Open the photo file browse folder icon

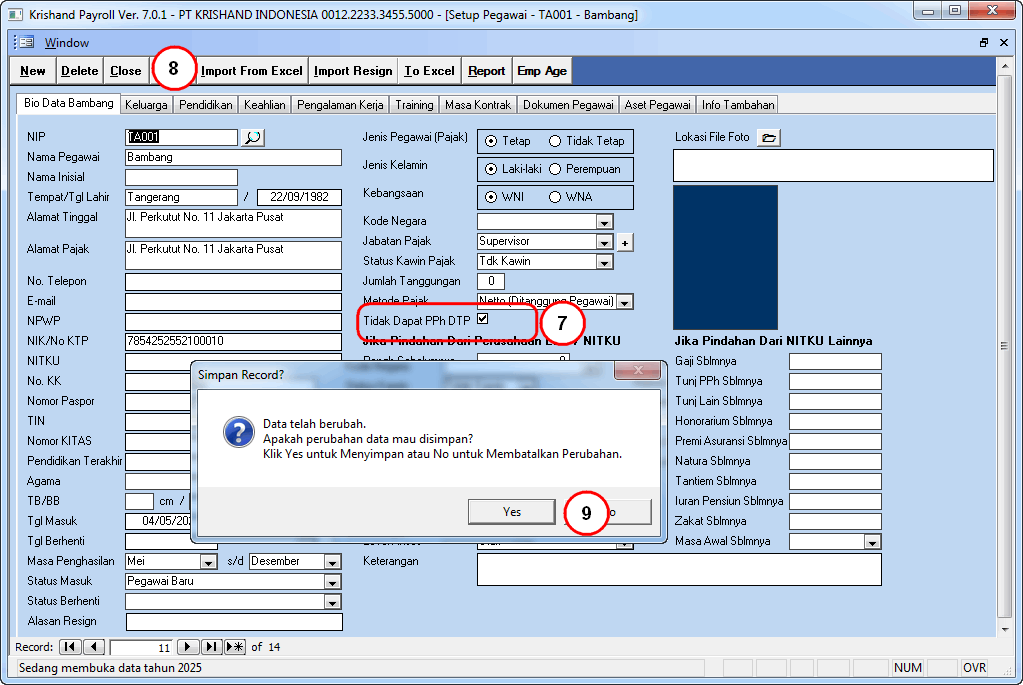(768, 137)
